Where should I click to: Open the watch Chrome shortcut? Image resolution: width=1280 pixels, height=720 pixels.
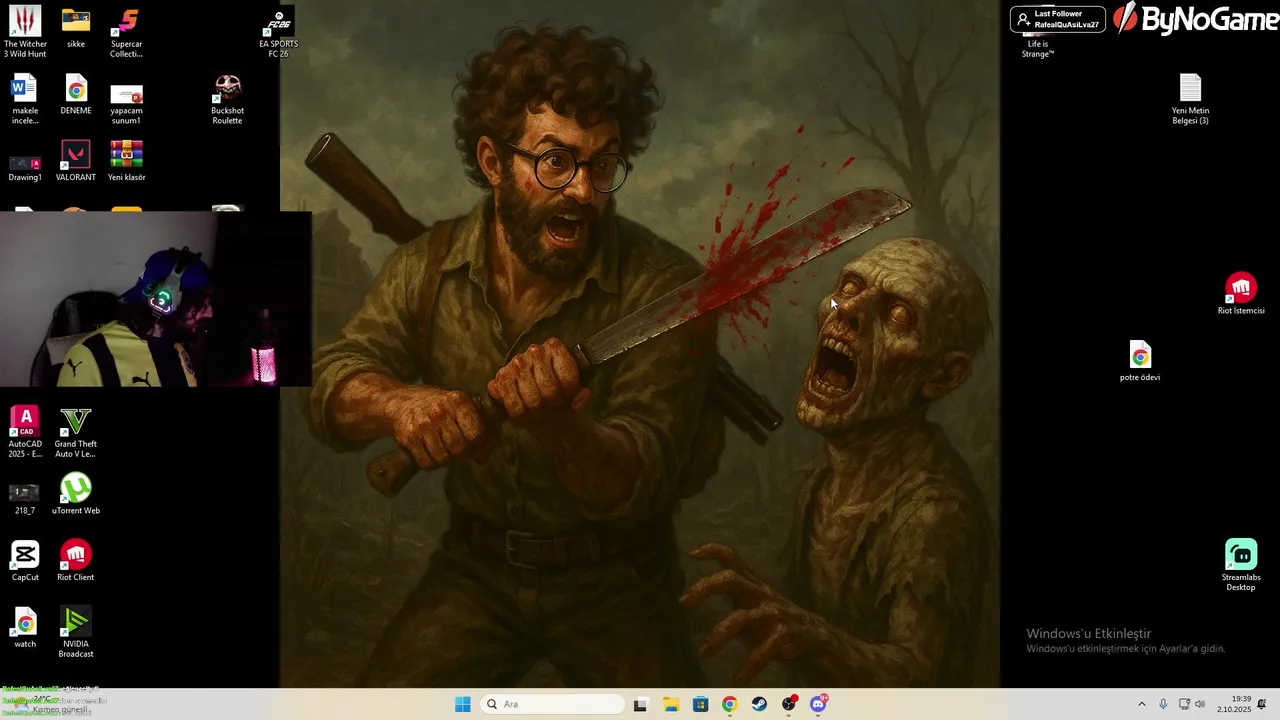pos(25,628)
